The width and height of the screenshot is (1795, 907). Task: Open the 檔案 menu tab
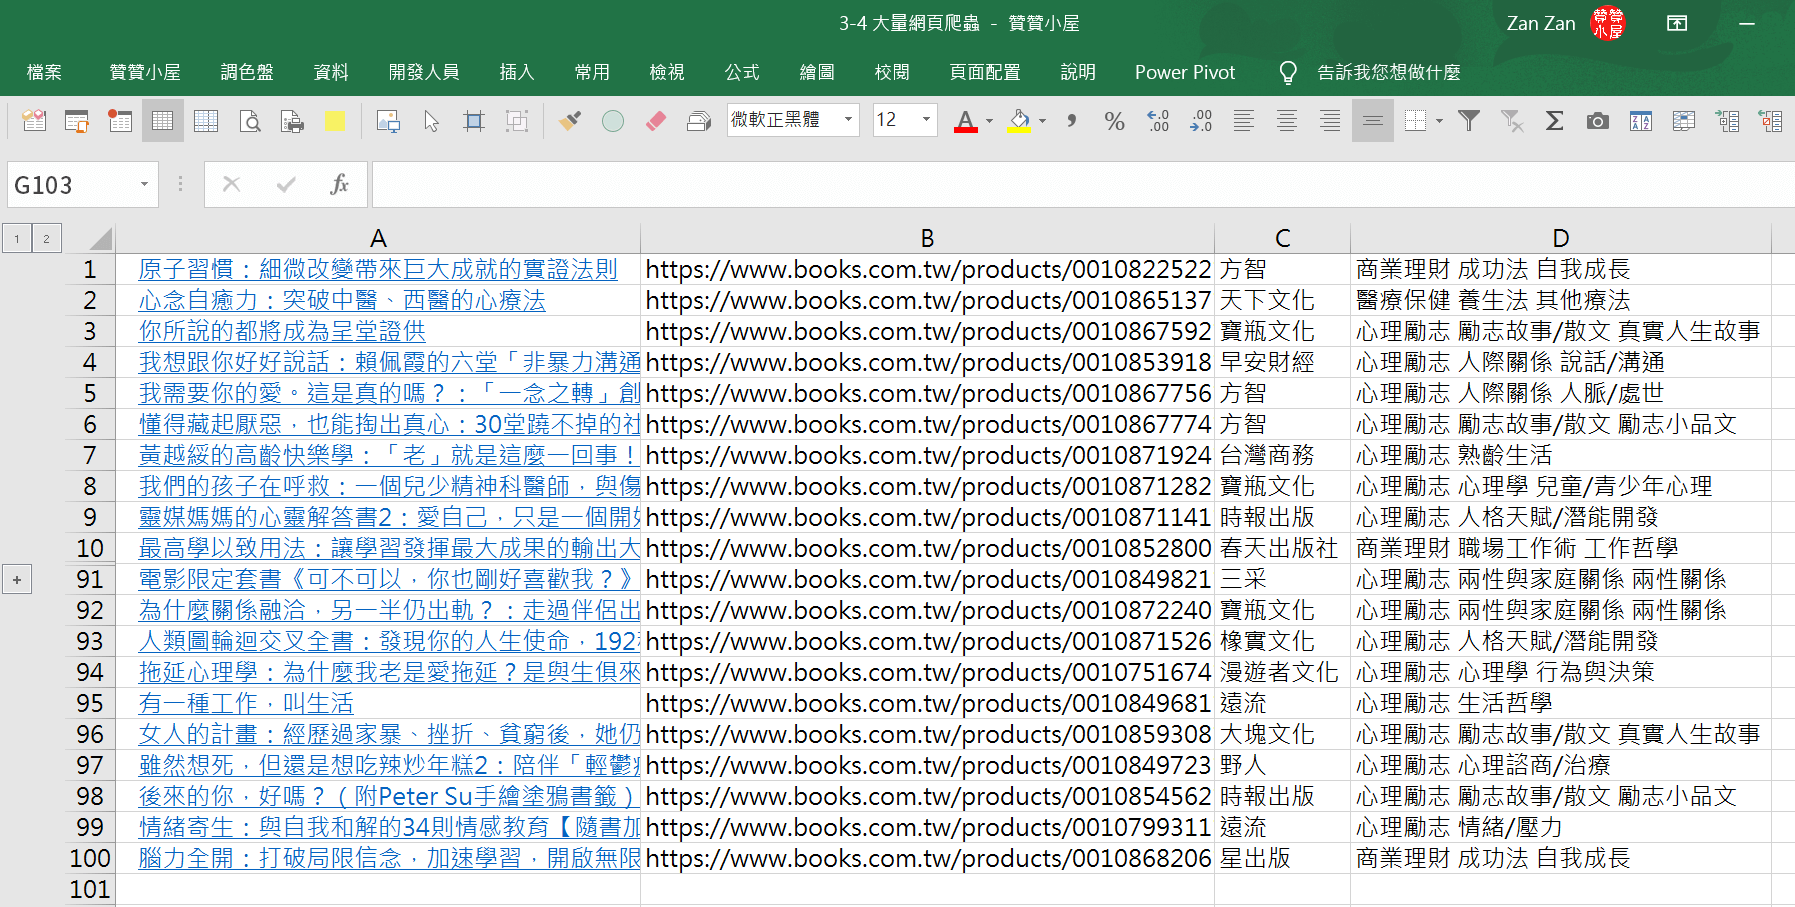pos(44,73)
